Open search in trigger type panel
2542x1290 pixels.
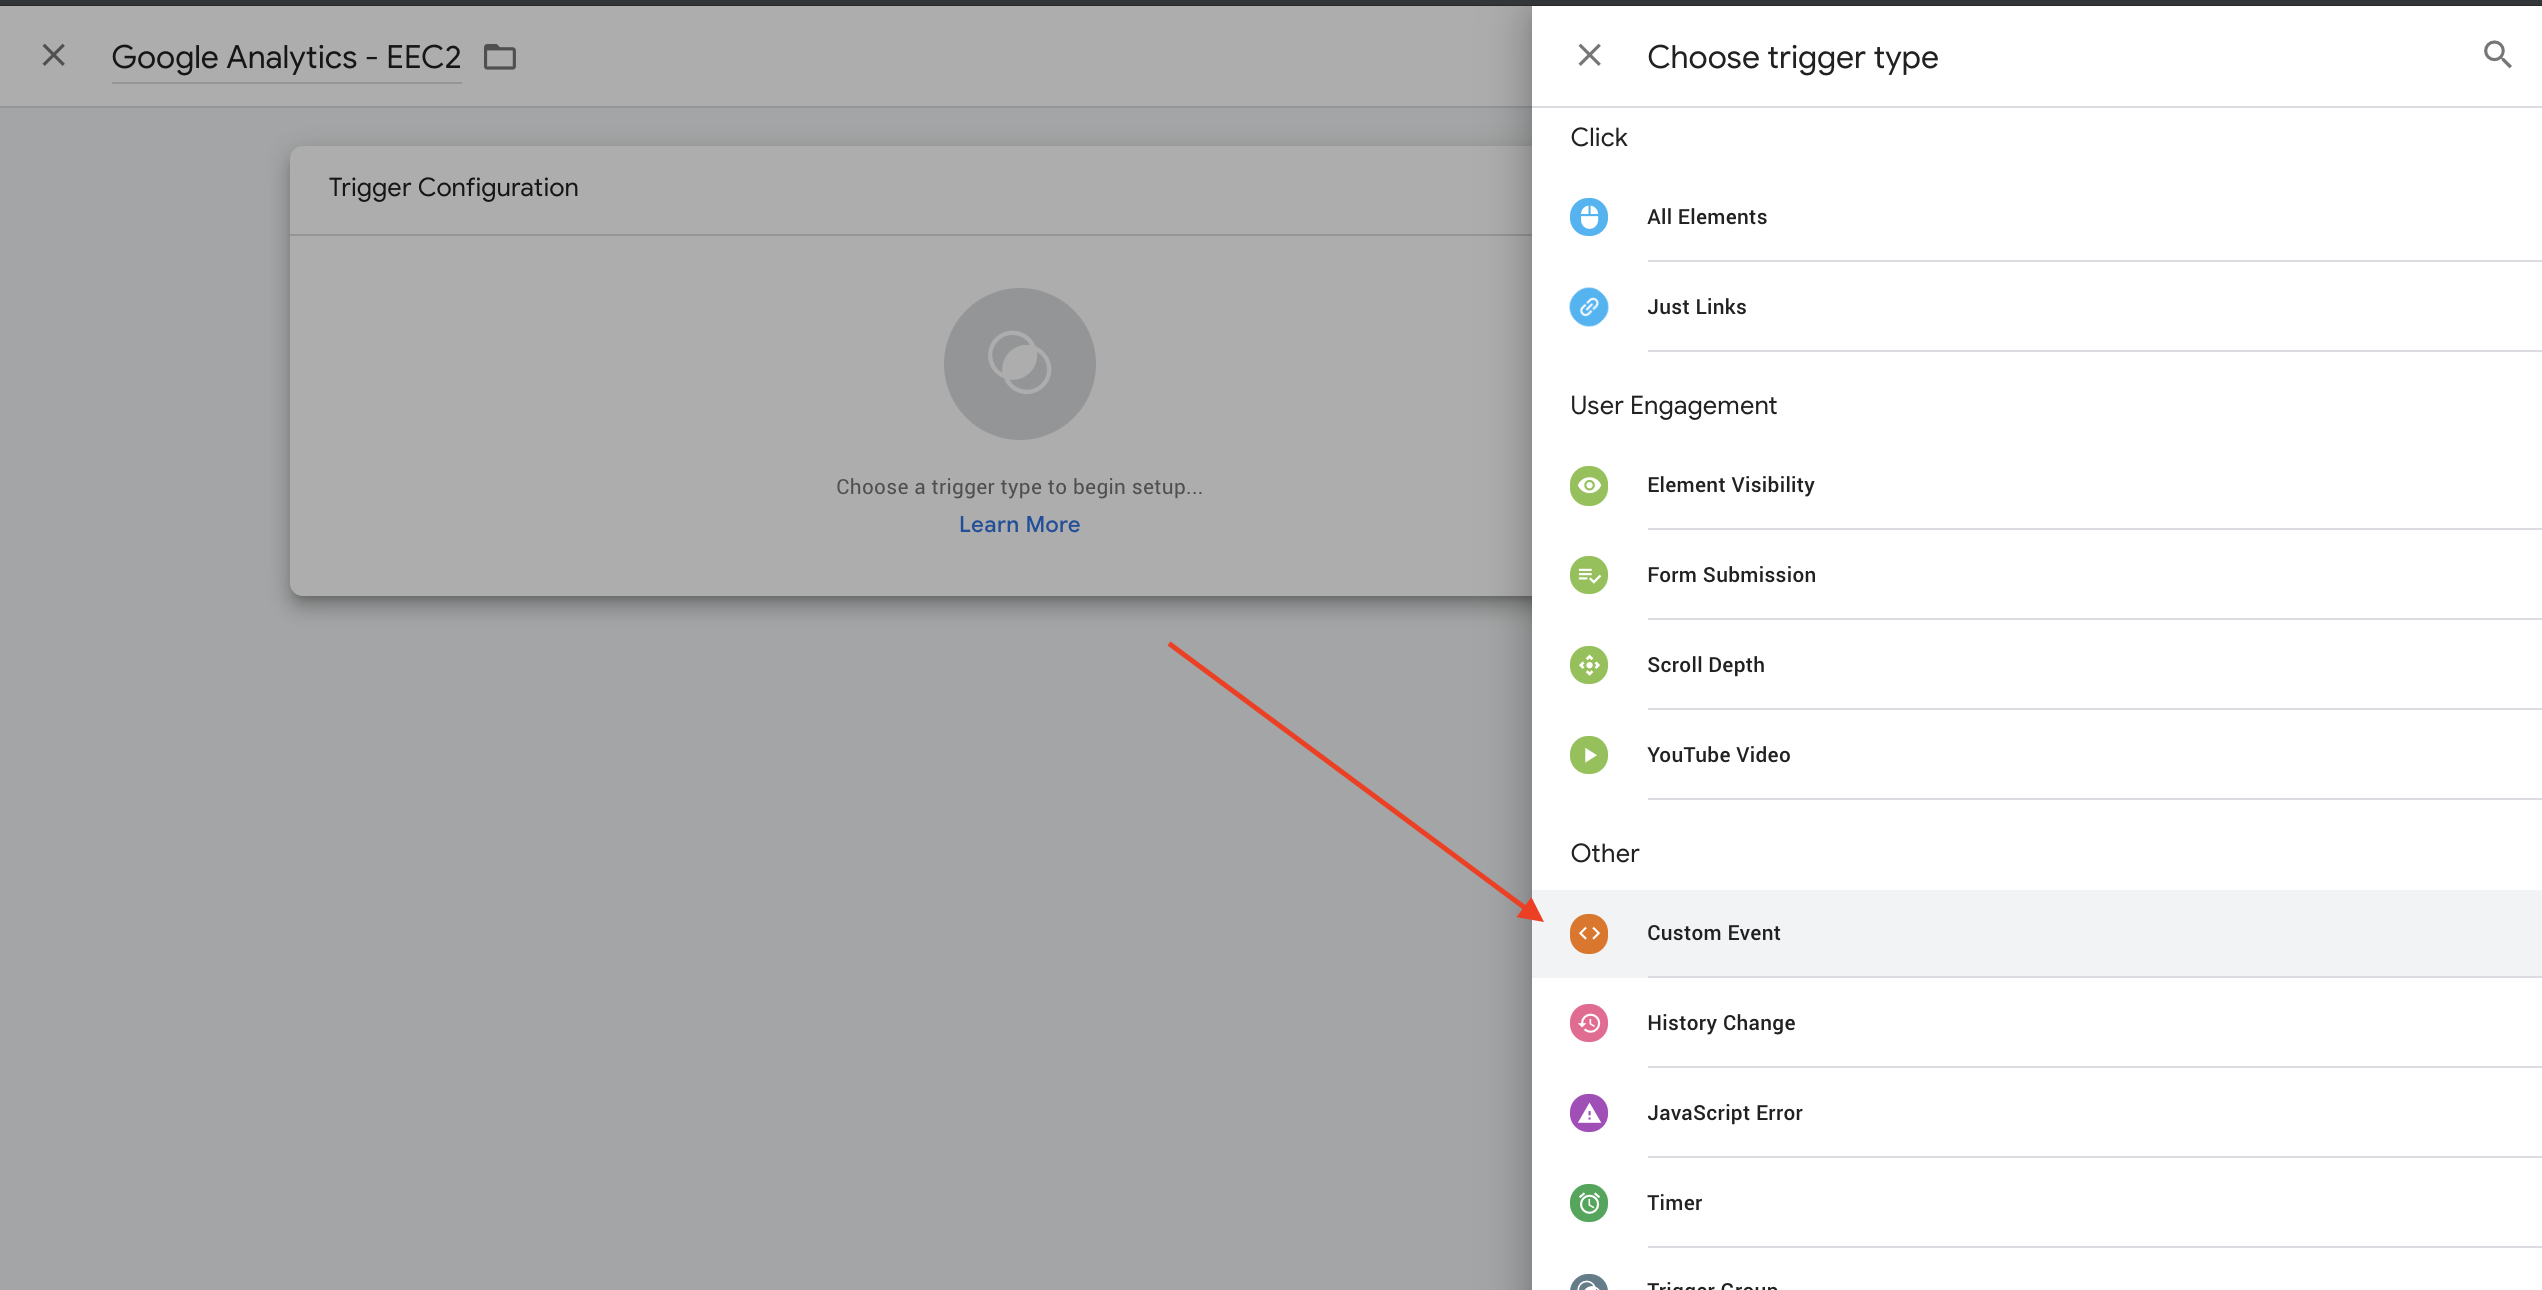(2497, 55)
